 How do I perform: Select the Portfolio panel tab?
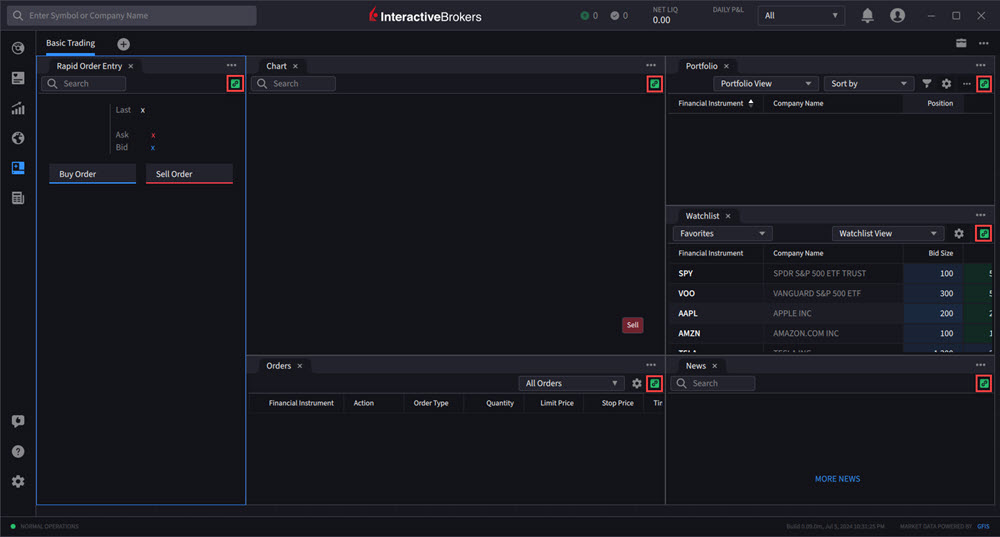click(702, 66)
